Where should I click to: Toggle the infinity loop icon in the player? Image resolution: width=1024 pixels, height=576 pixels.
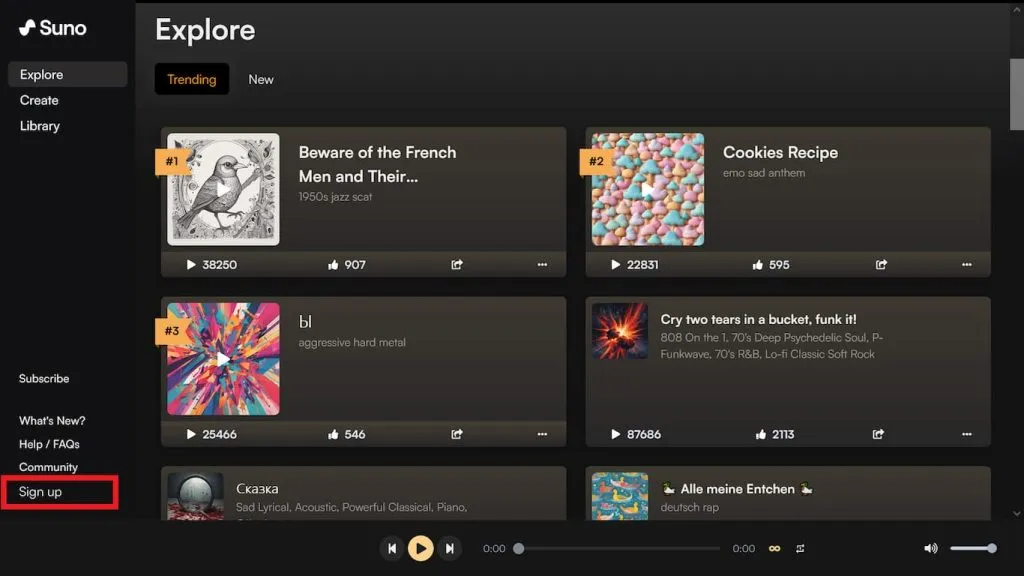[x=774, y=548]
